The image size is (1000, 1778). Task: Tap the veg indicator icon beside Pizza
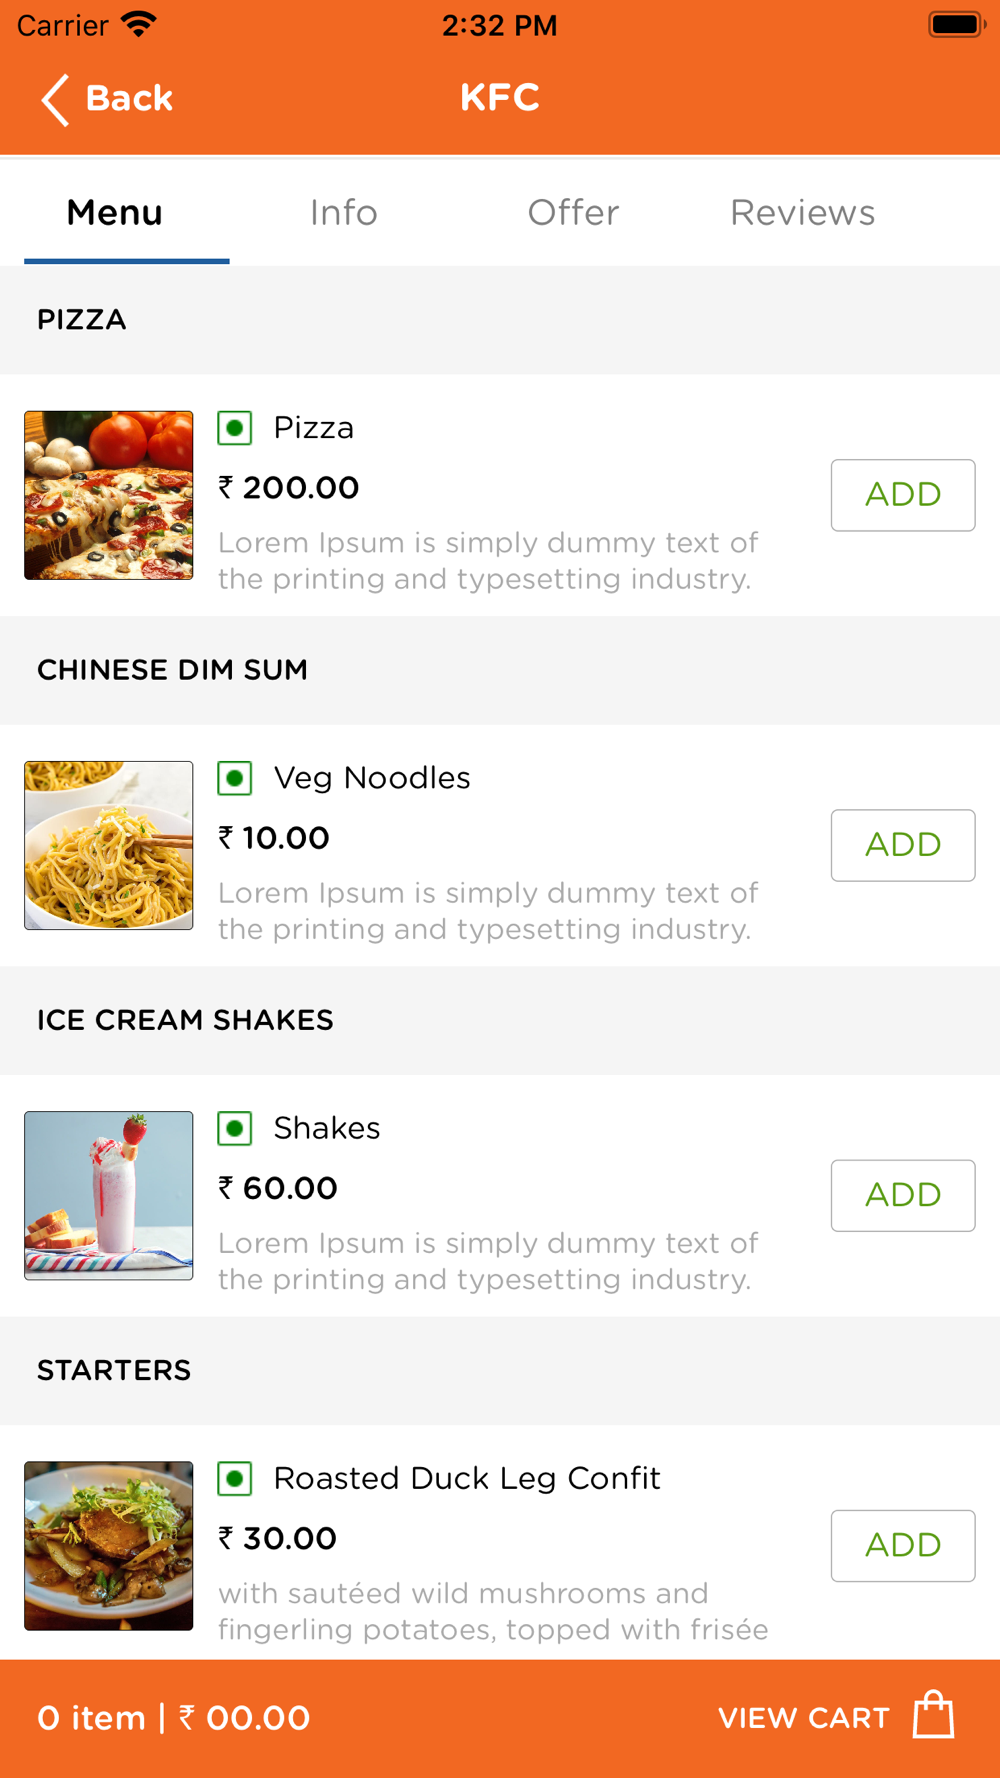point(235,428)
